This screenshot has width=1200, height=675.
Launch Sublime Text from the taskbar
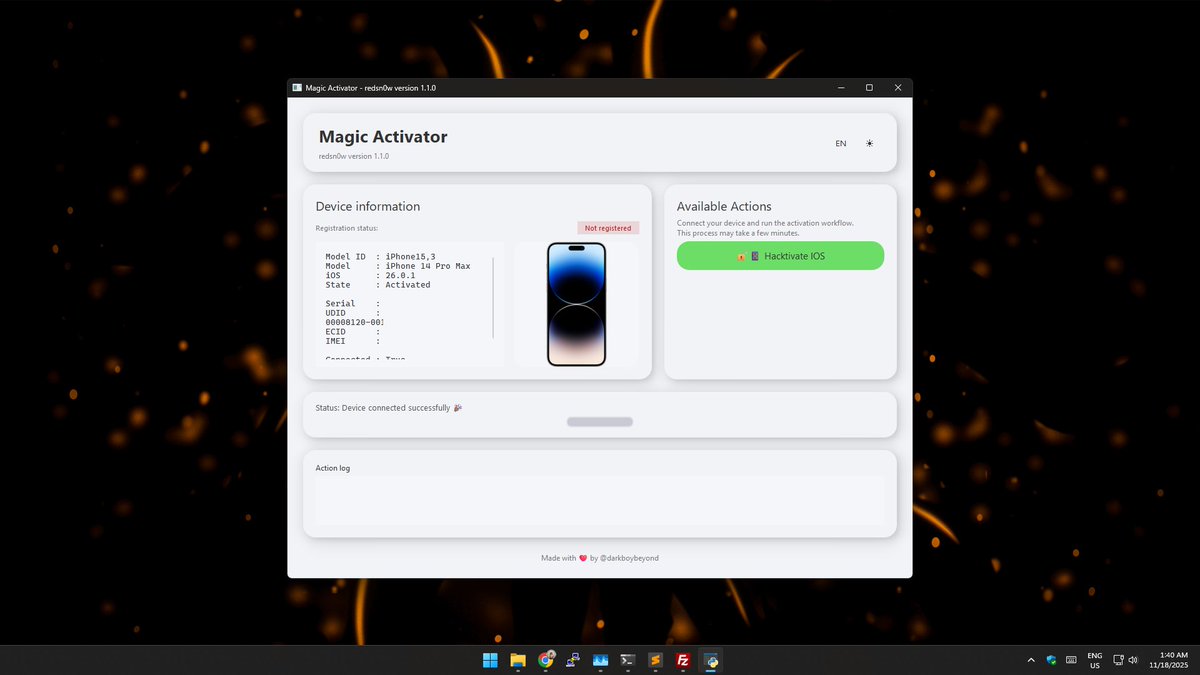[654, 660]
